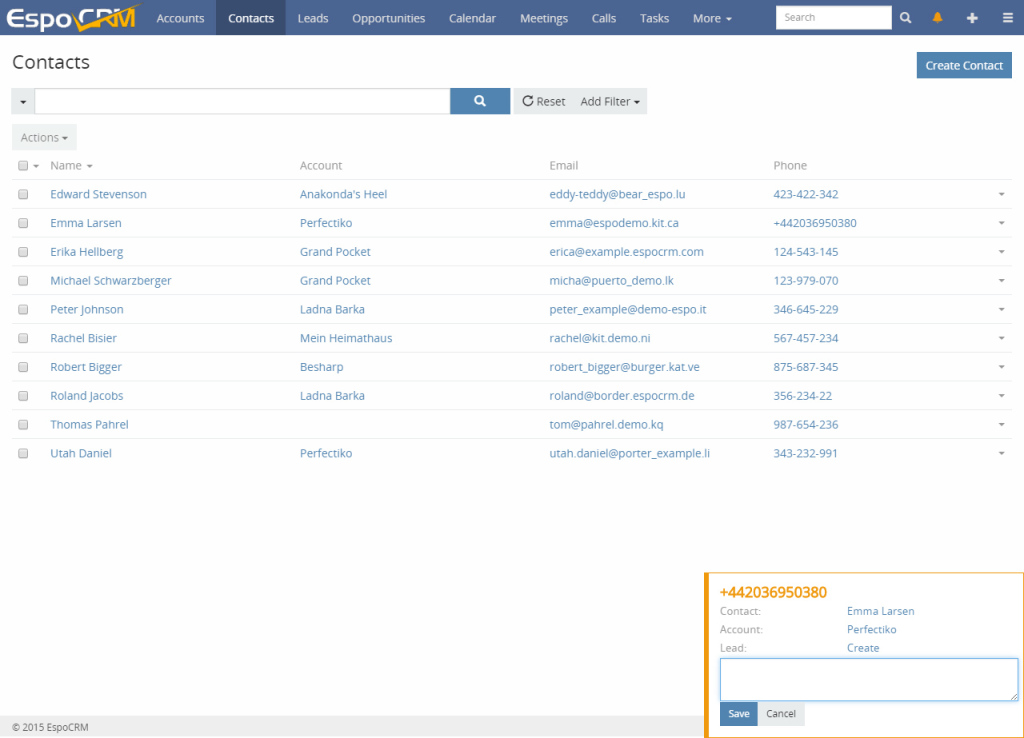1024x738 pixels.
Task: Switch to the Leads tab
Action: [x=312, y=17]
